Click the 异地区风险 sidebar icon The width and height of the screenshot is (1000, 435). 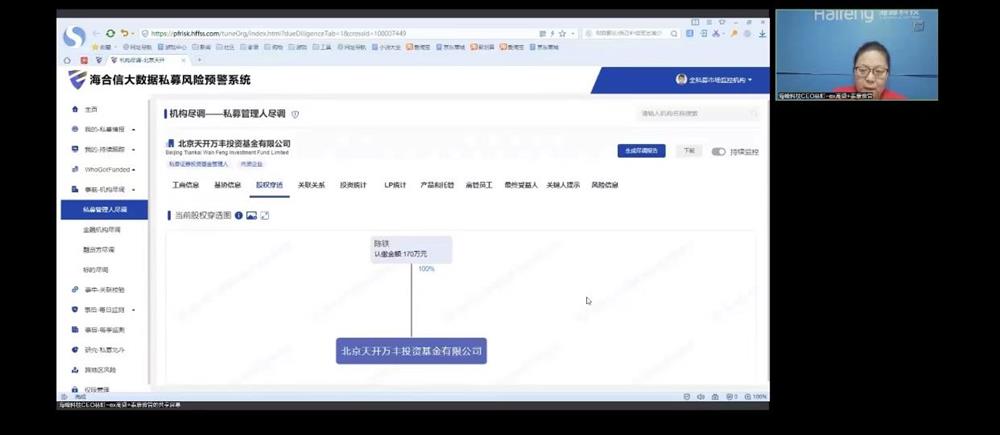(x=75, y=370)
